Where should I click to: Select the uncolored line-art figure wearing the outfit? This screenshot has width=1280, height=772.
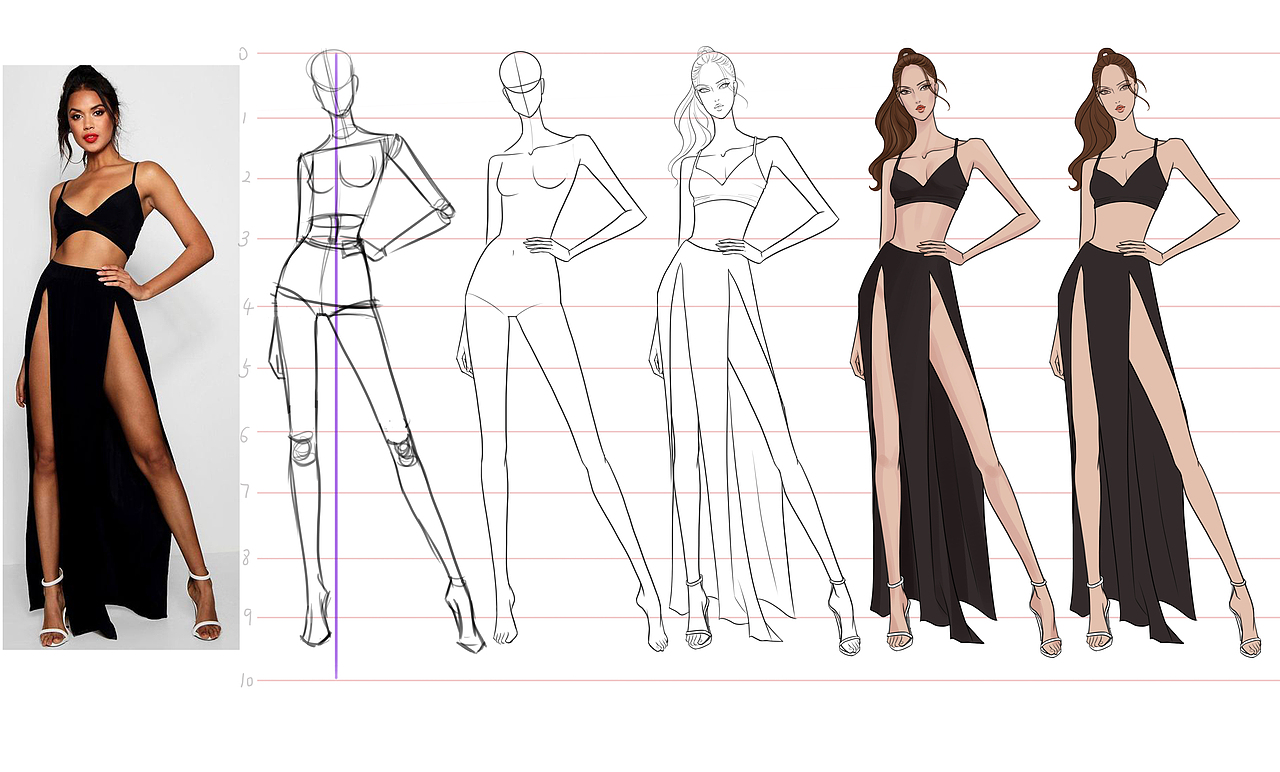click(x=754, y=350)
